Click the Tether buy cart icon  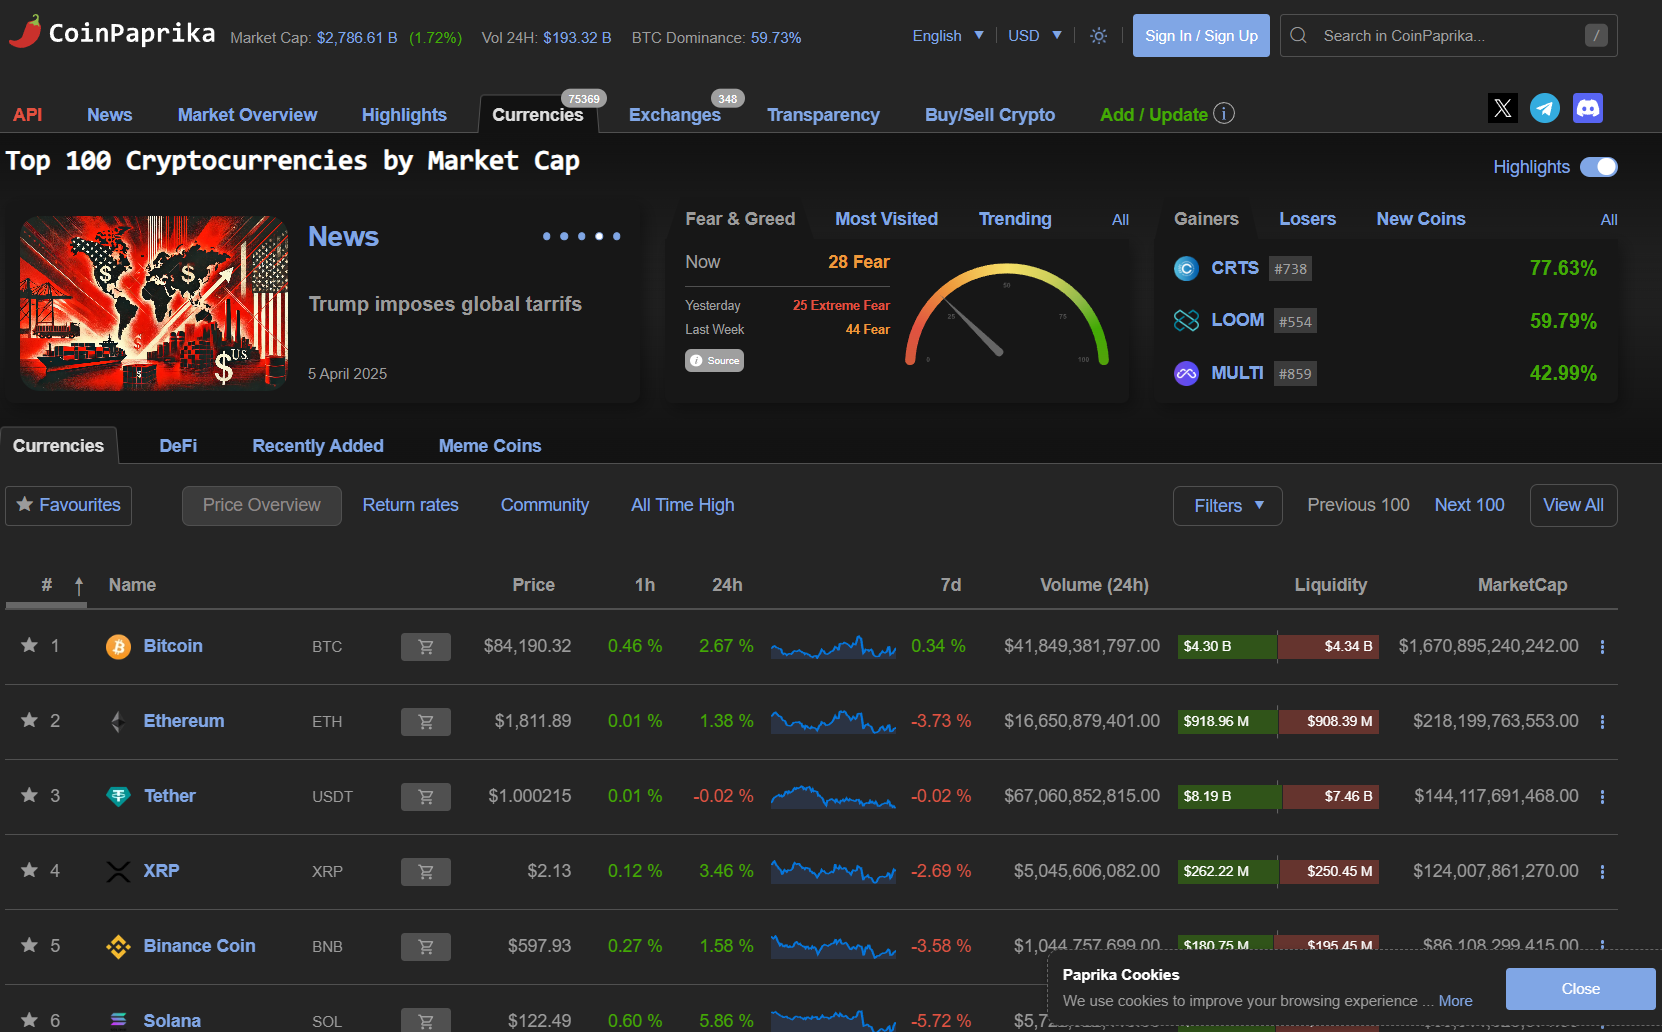tap(426, 797)
